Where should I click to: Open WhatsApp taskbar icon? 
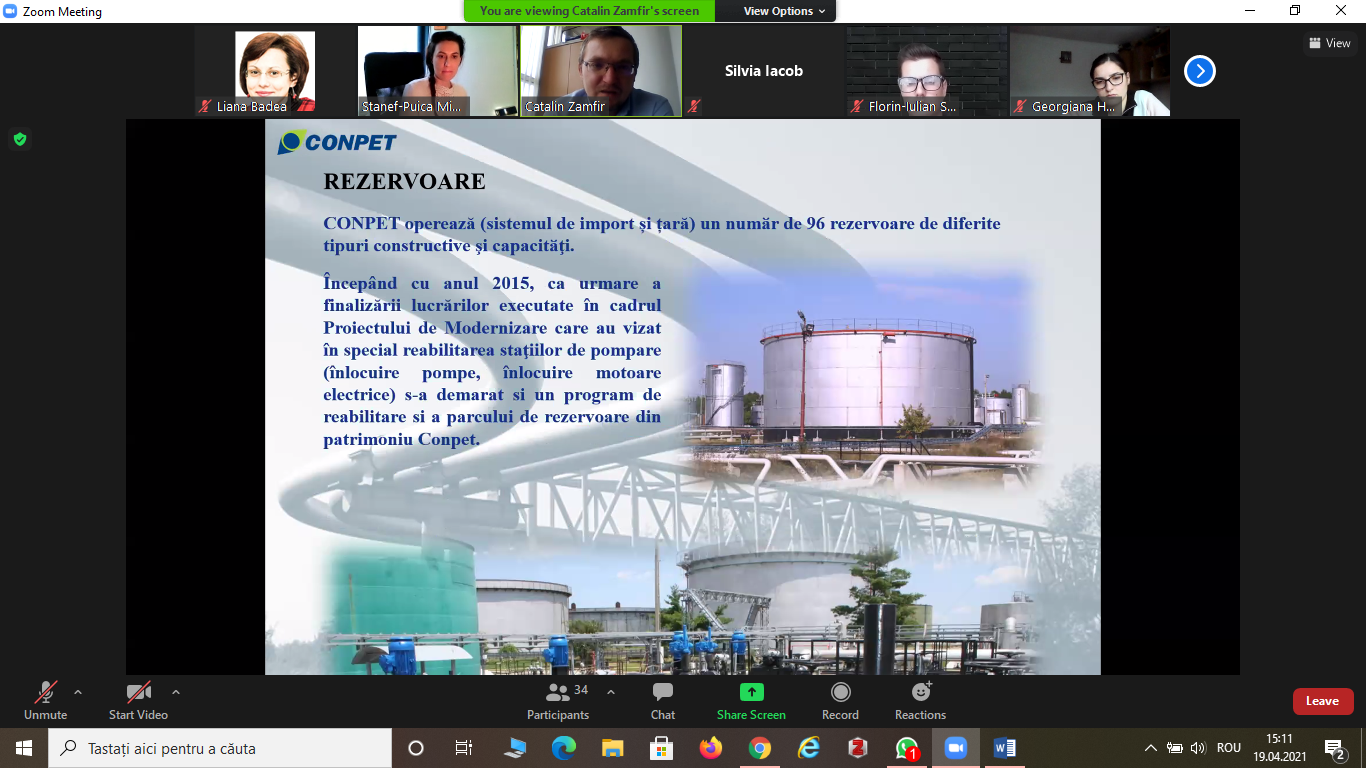(x=907, y=748)
